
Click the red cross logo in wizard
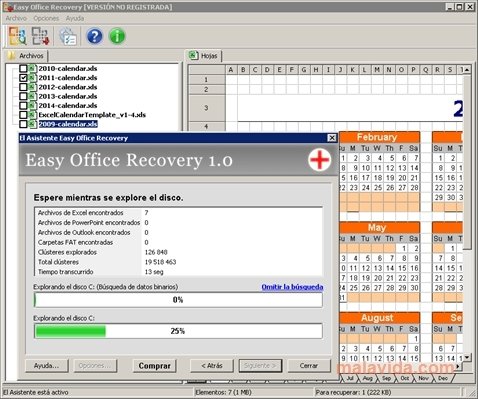[x=319, y=160]
